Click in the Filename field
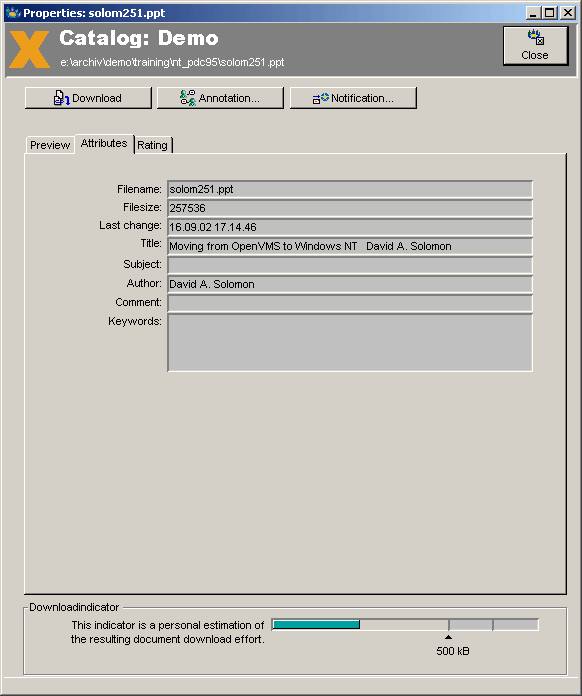The image size is (582, 696). [350, 189]
